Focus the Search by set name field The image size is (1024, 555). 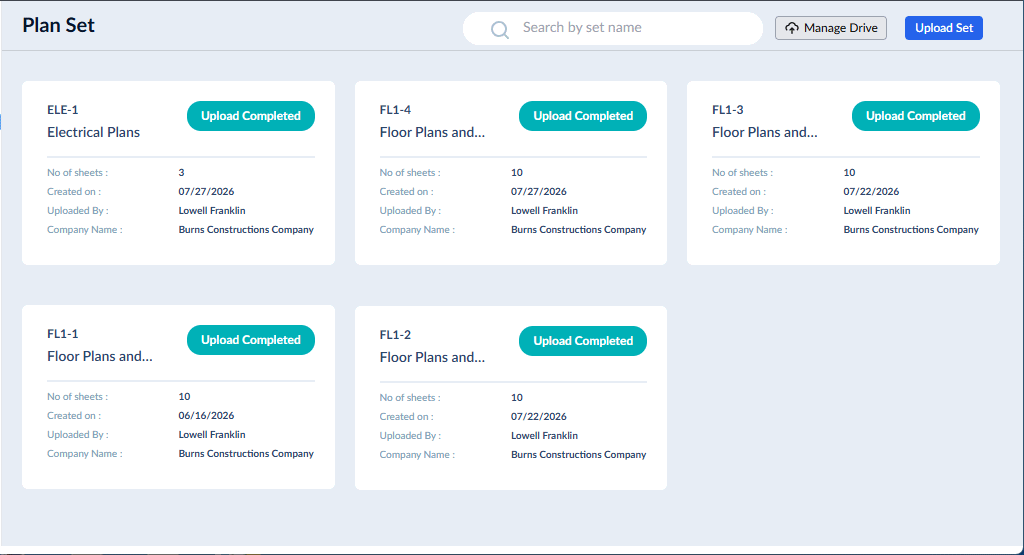click(613, 28)
